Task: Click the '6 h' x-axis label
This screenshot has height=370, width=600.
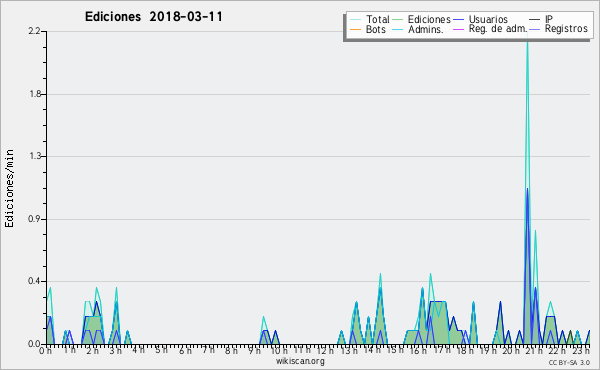Action: click(185, 350)
